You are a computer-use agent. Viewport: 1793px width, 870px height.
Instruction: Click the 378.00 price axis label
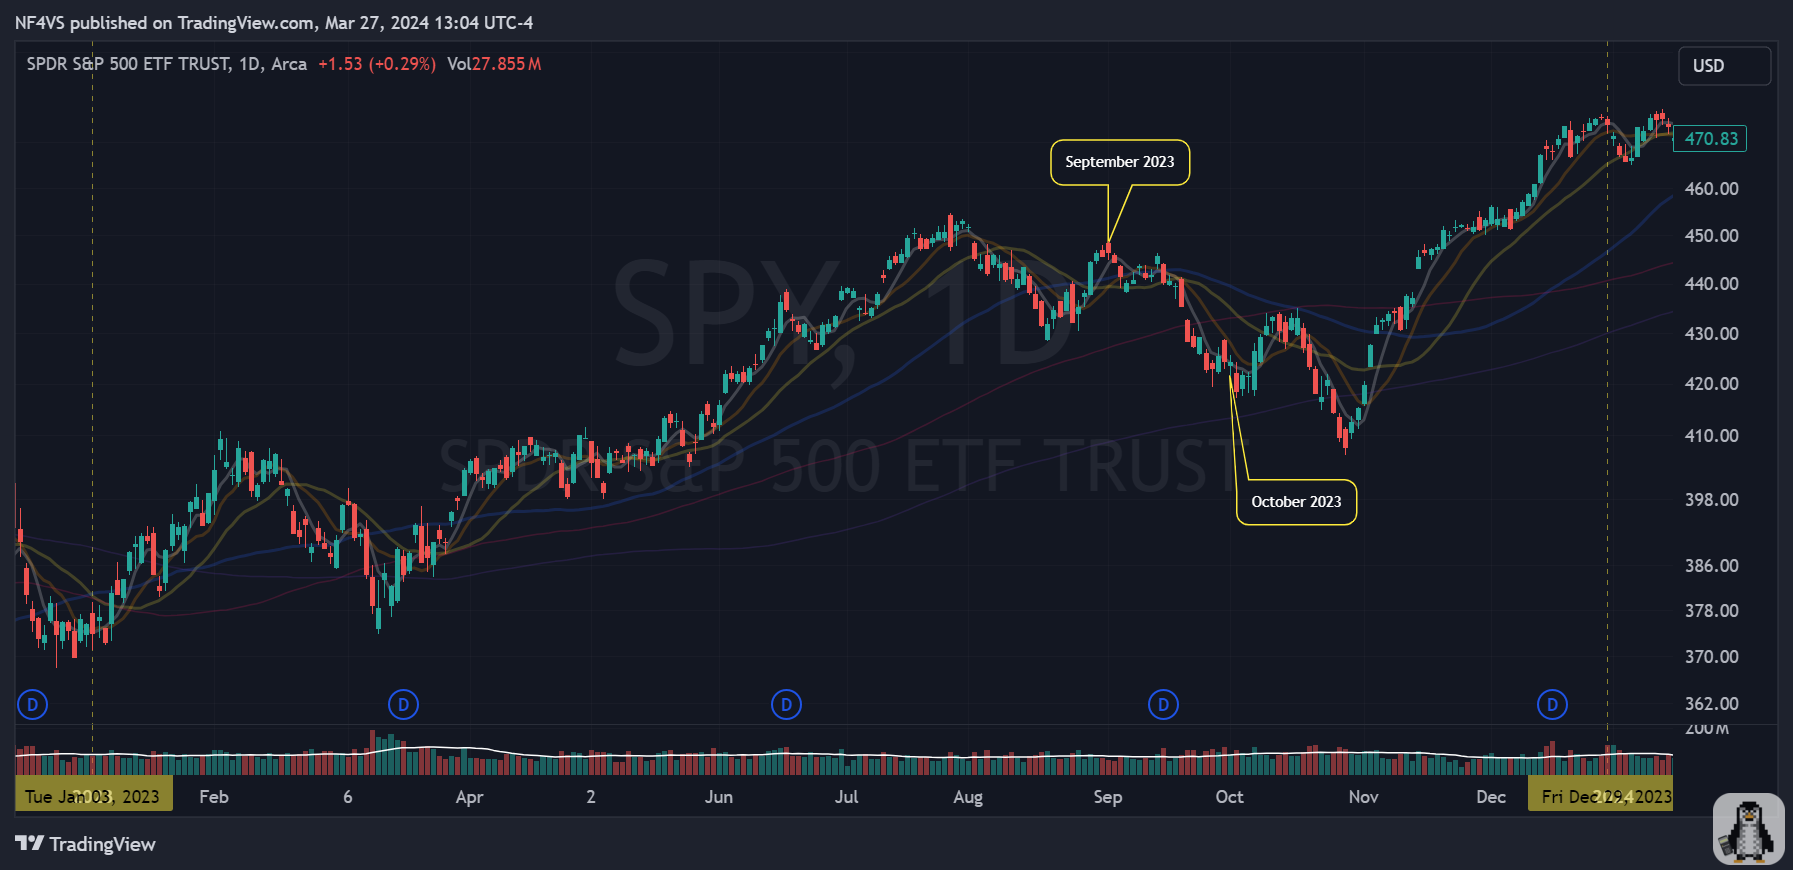tap(1712, 611)
